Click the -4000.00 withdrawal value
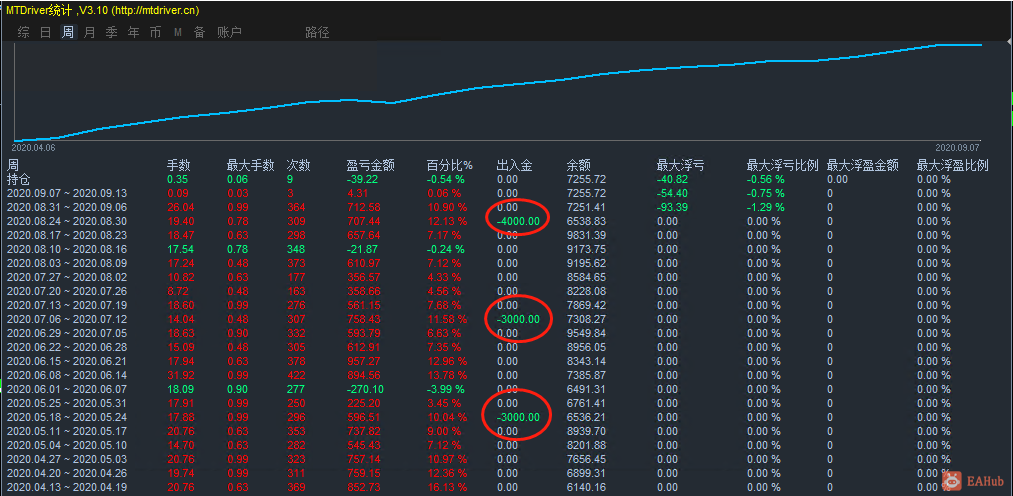This screenshot has height=496, width=1013. (517, 221)
